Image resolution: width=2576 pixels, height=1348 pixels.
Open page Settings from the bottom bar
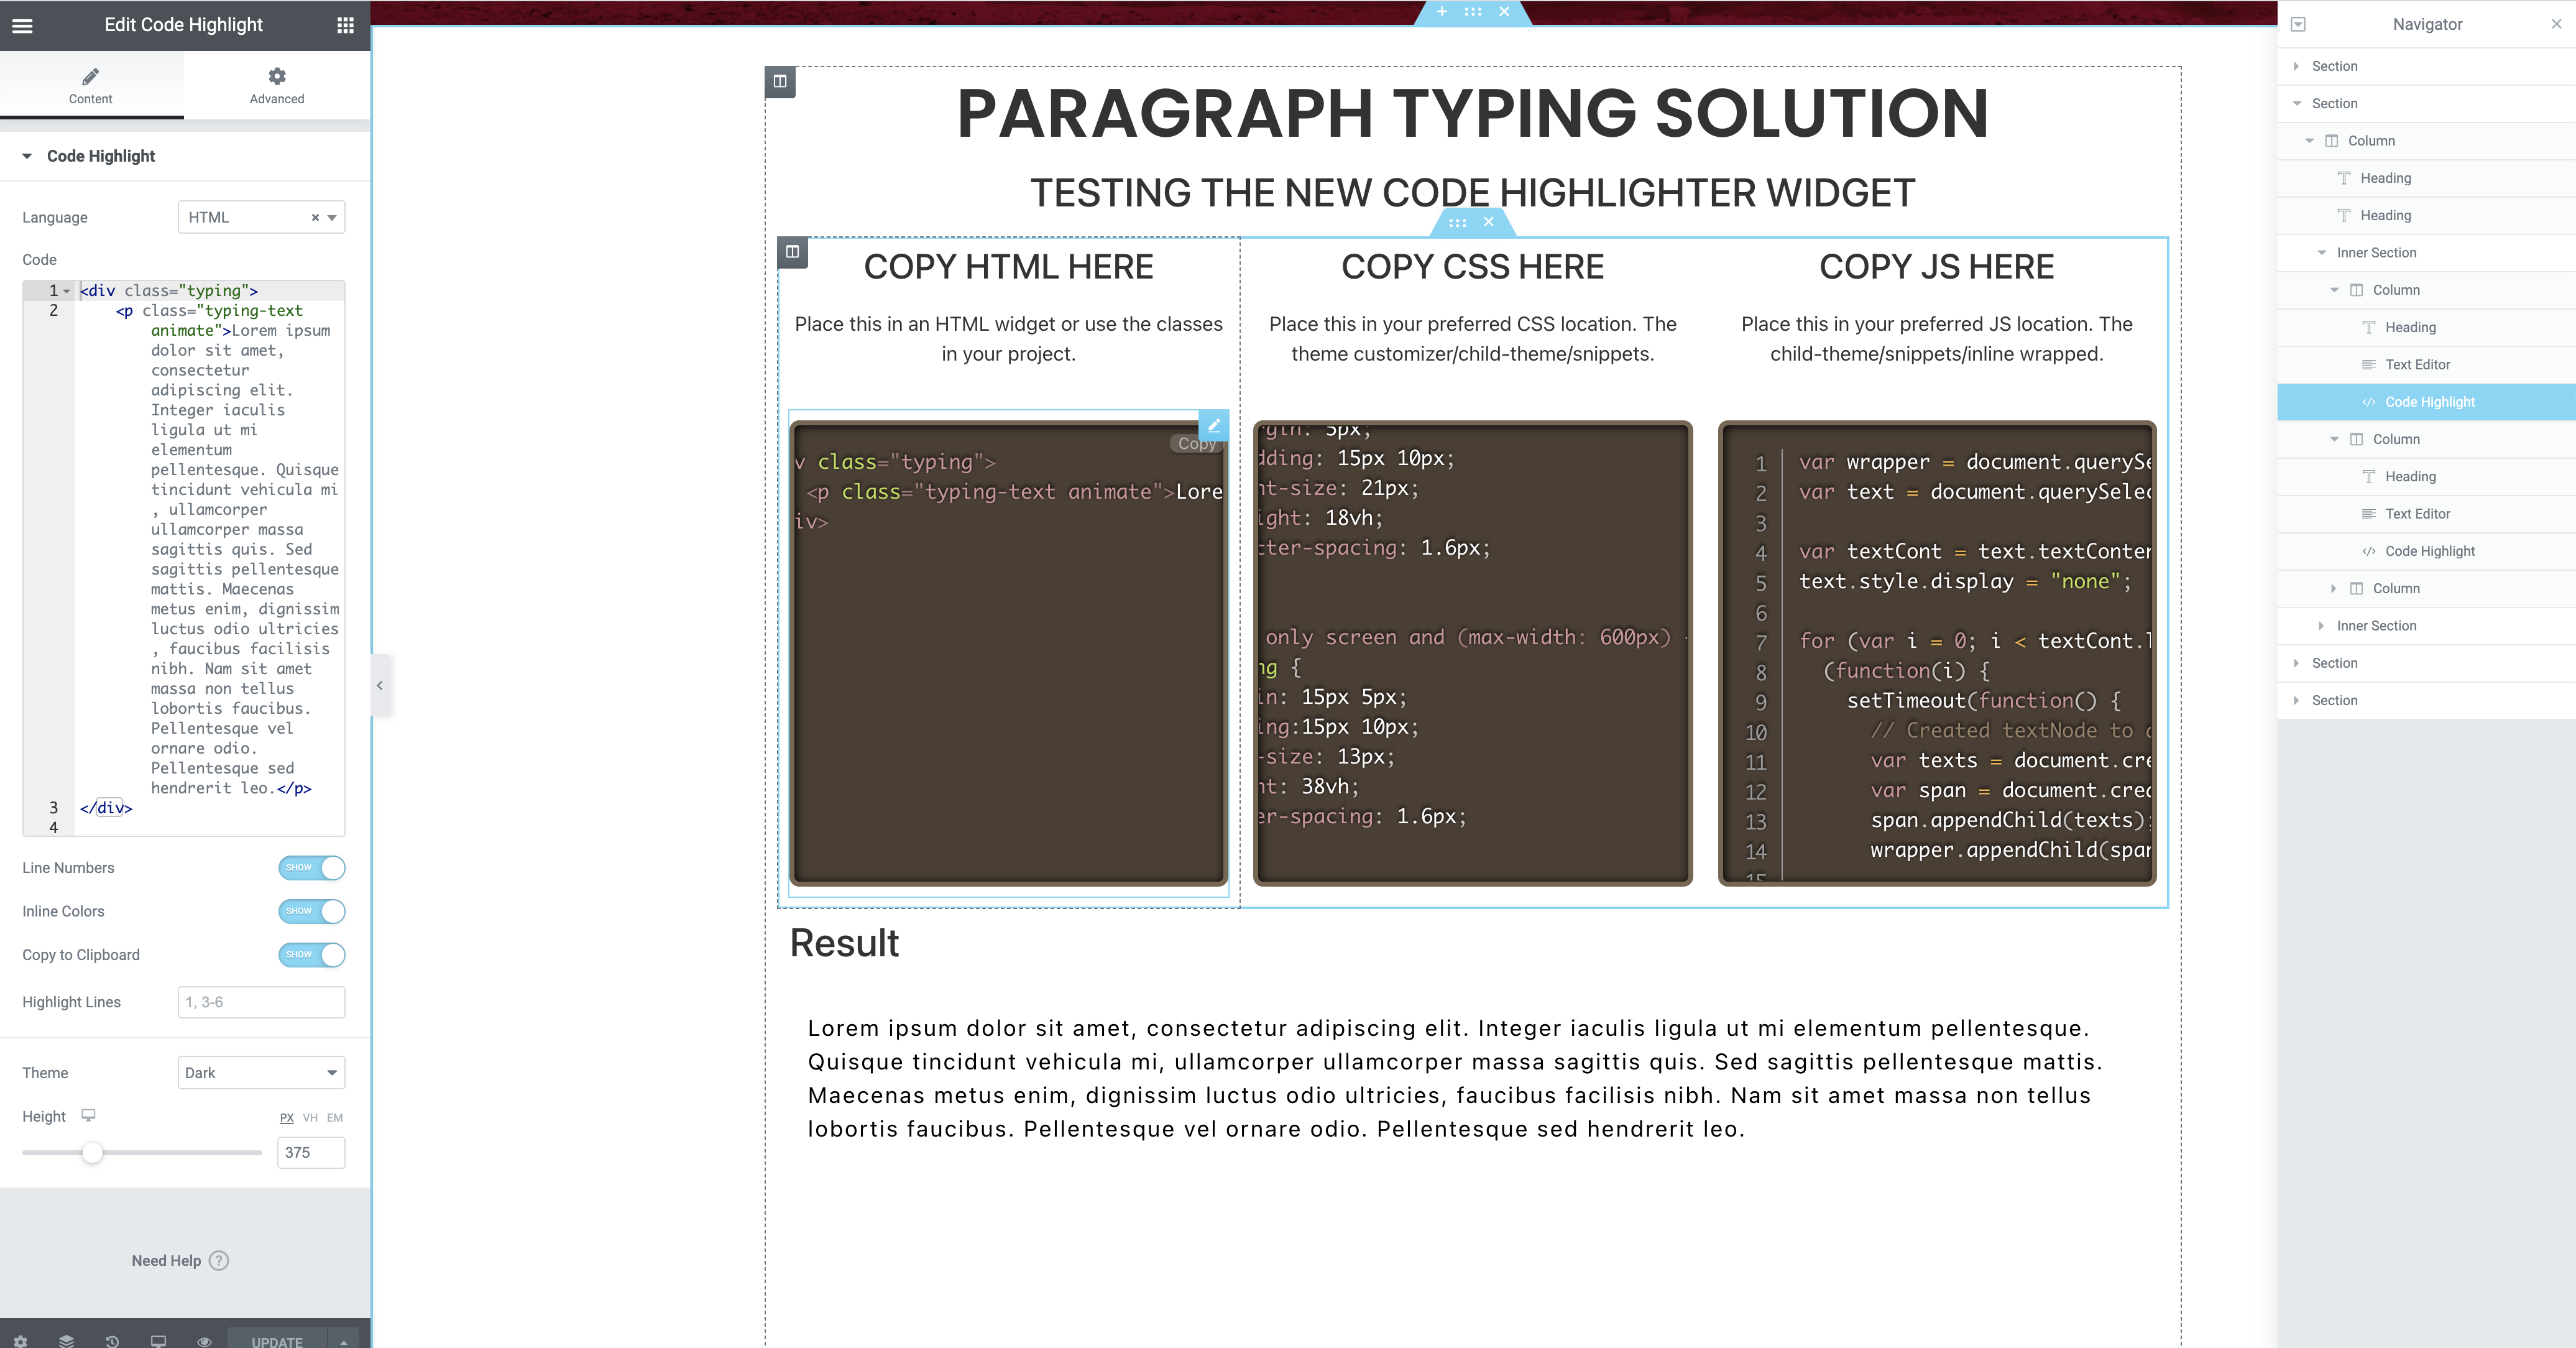click(20, 1340)
